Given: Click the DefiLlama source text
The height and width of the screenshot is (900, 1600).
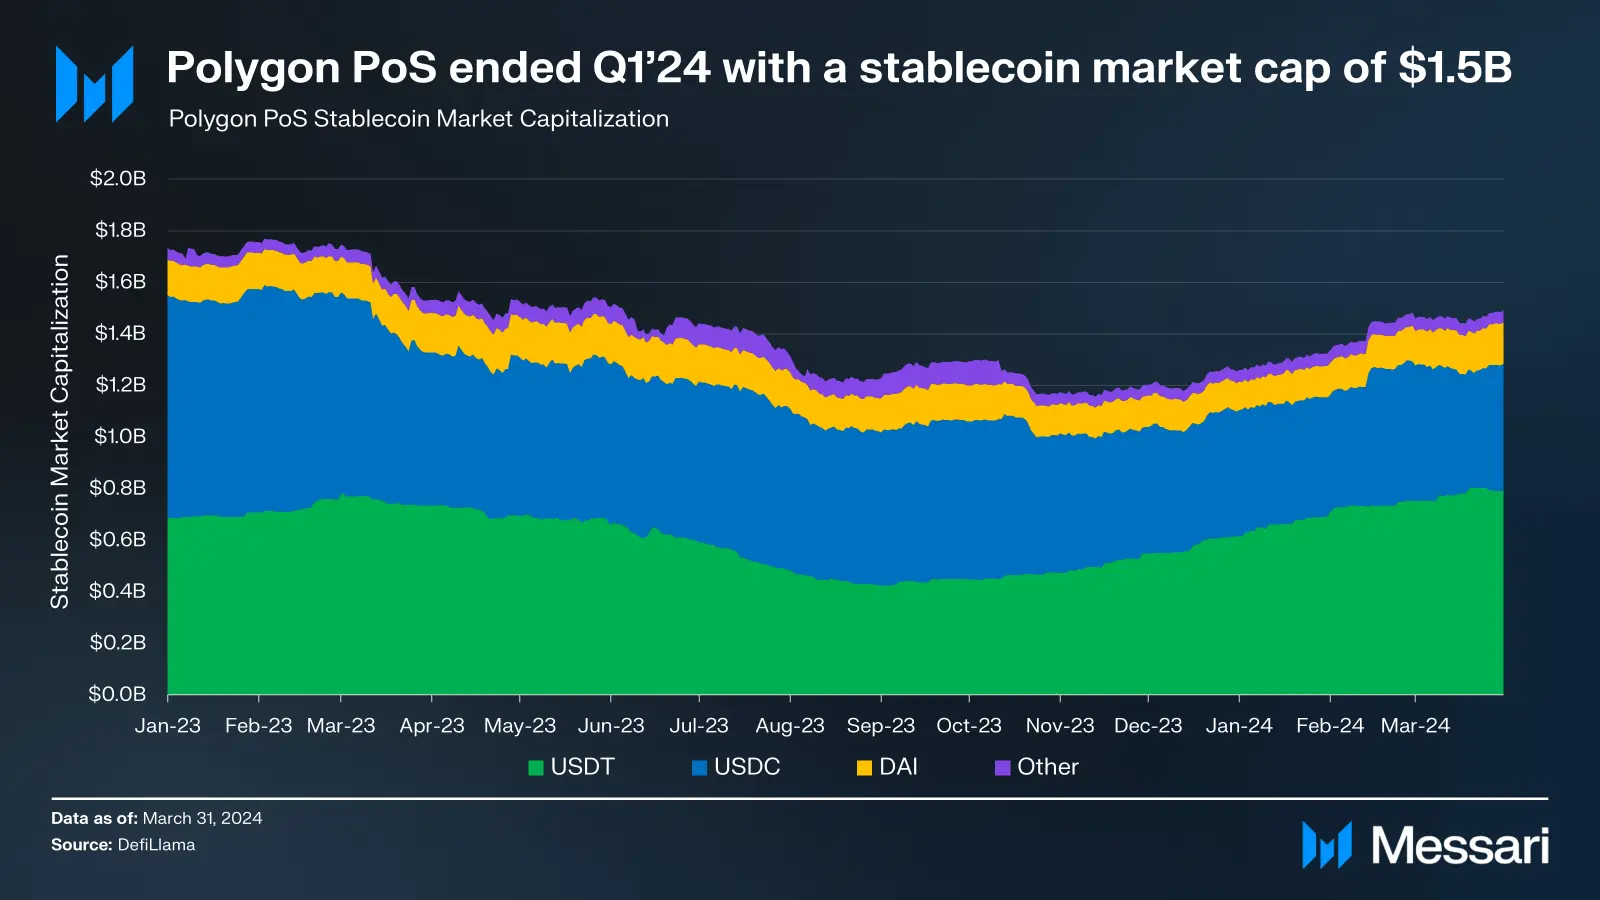Looking at the screenshot, I should click(x=156, y=845).
